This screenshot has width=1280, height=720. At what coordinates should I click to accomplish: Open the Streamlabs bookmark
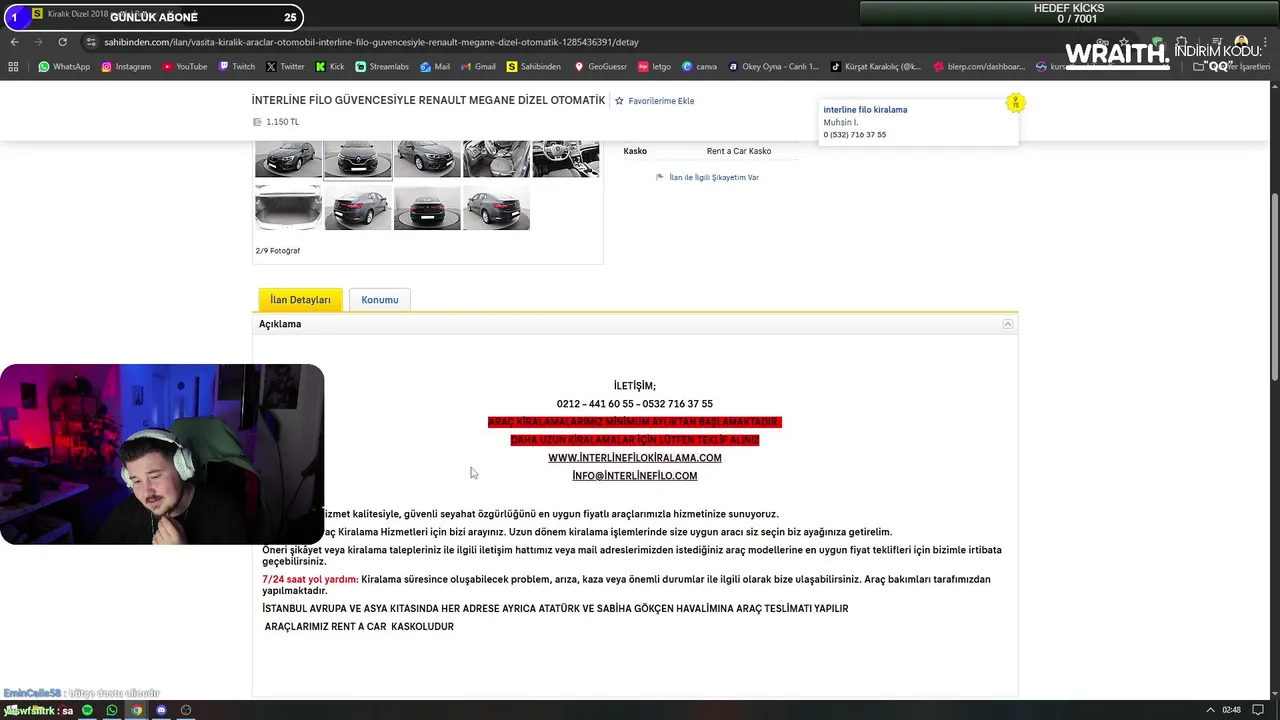coord(382,67)
